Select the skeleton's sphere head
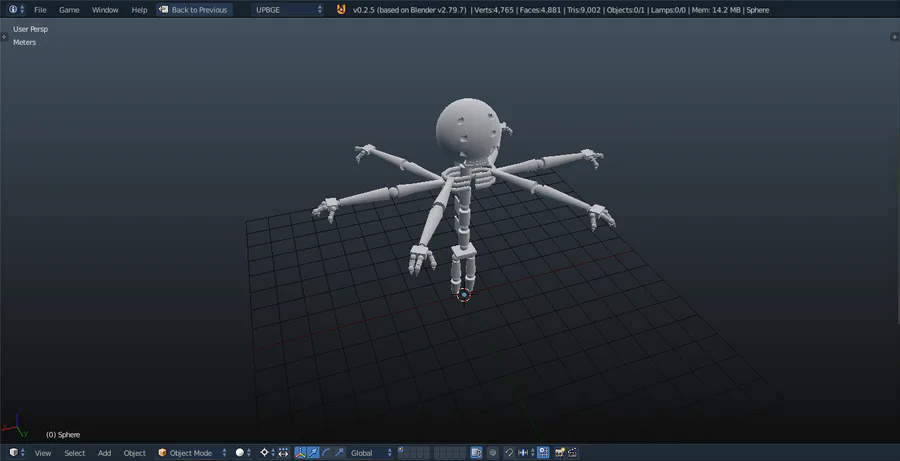The width and height of the screenshot is (900, 461). pyautogui.click(x=466, y=129)
